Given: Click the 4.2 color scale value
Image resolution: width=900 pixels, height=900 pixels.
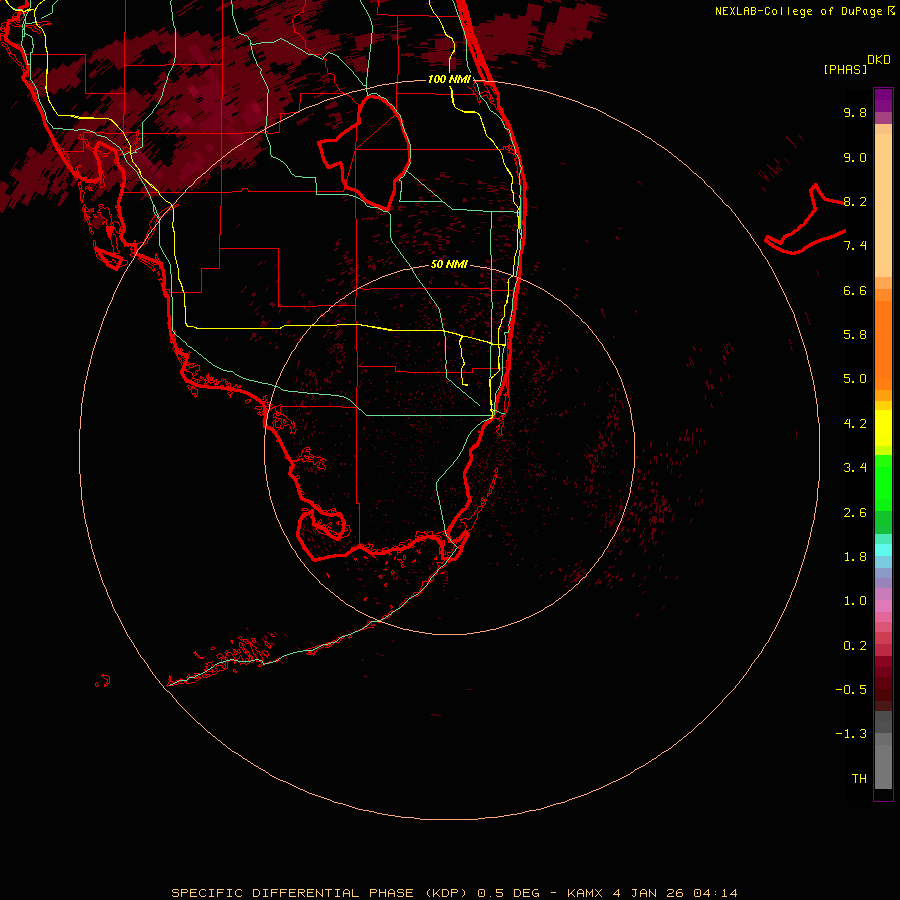Looking at the screenshot, I should tap(855, 424).
